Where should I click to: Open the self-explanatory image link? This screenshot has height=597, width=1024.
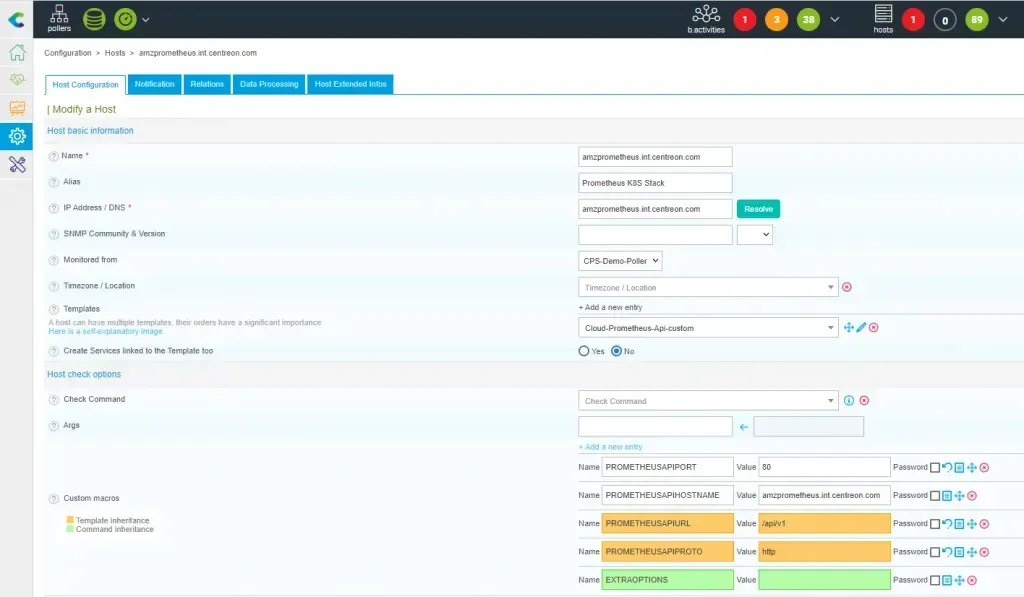coord(106,332)
